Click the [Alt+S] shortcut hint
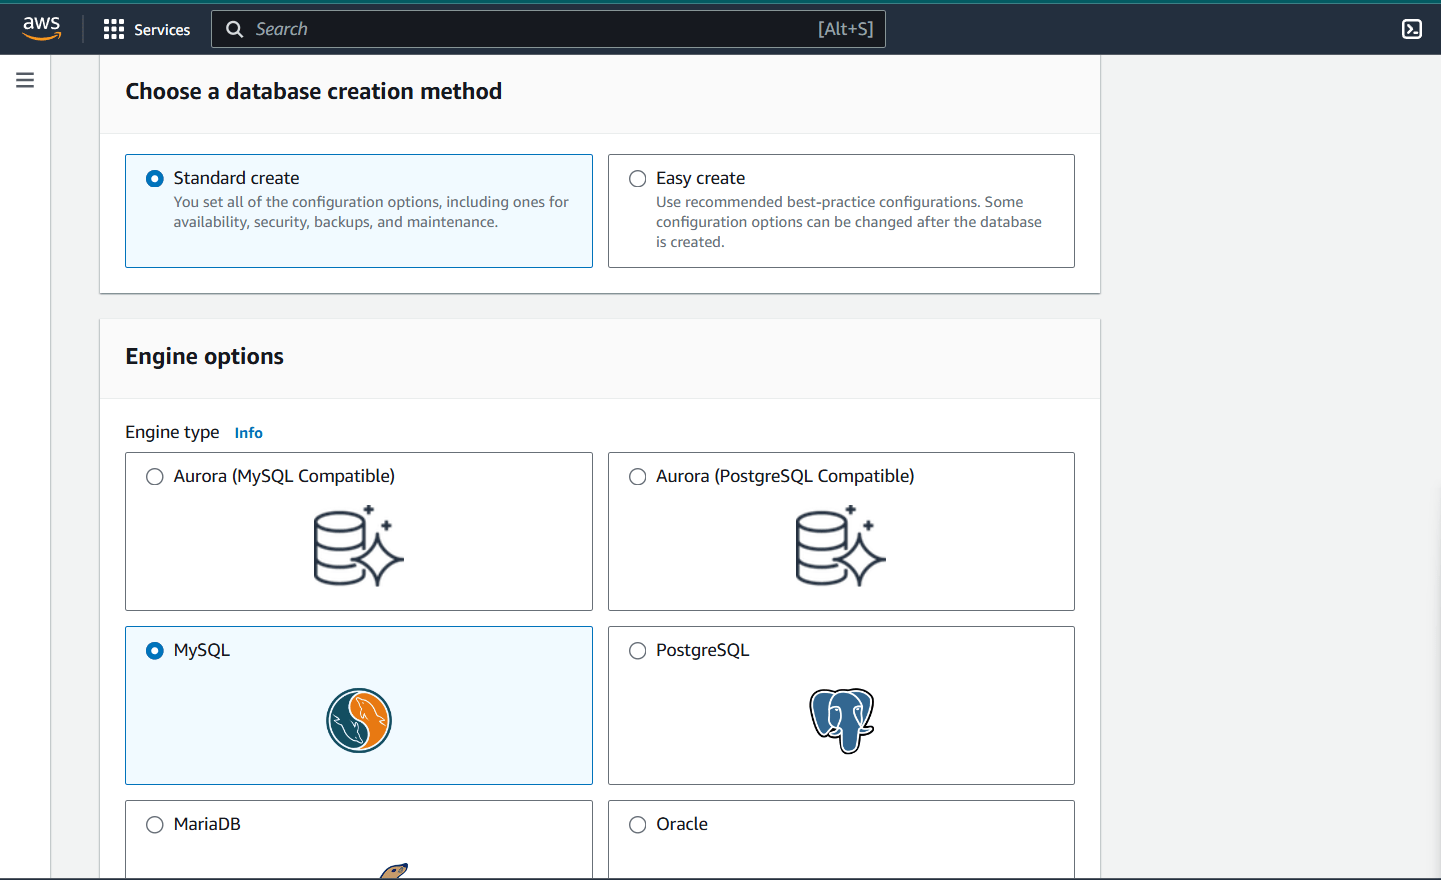 (x=846, y=29)
